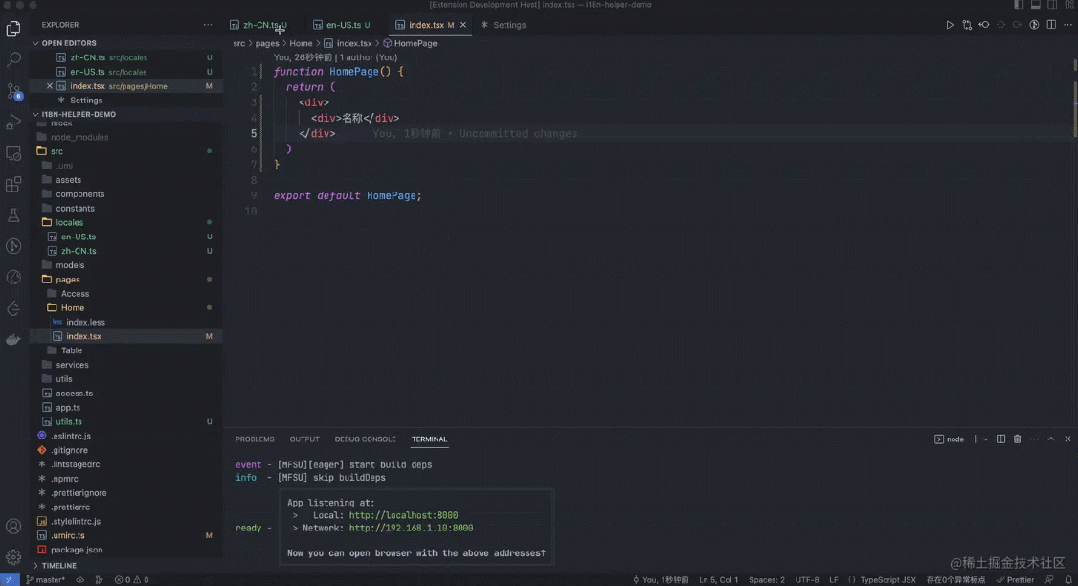Open the Extensions view icon
Image resolution: width=1078 pixels, height=586 pixels.
coord(13,184)
